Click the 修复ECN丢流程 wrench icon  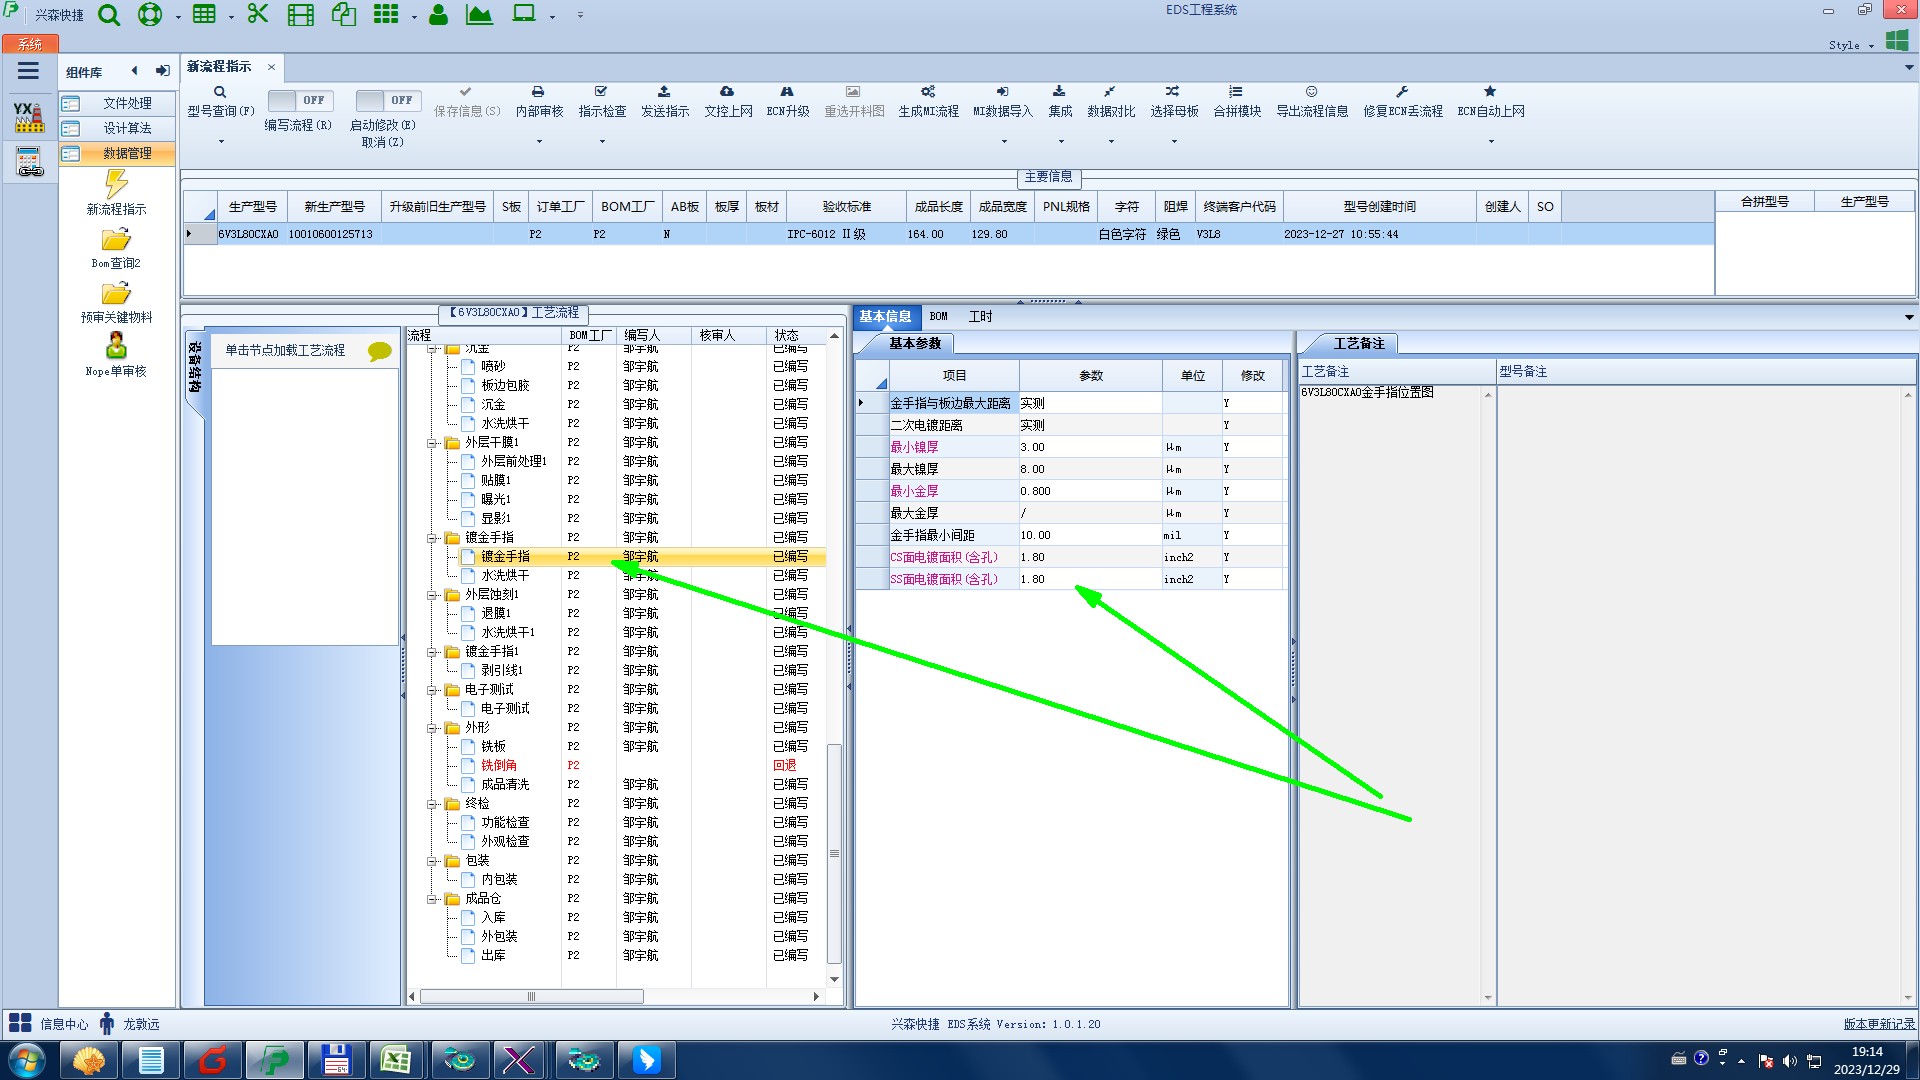[1402, 92]
